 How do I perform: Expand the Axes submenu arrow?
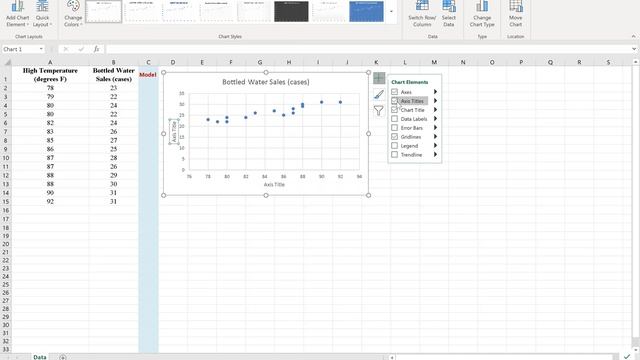click(435, 92)
